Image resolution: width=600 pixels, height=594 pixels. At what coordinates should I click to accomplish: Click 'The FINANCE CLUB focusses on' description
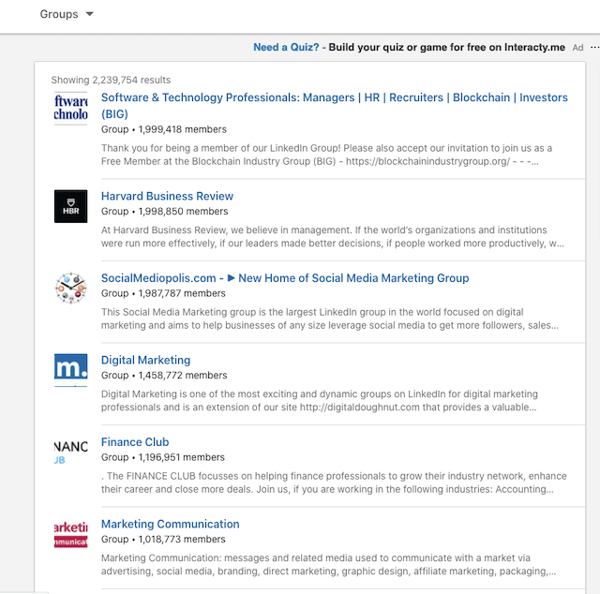point(334,482)
